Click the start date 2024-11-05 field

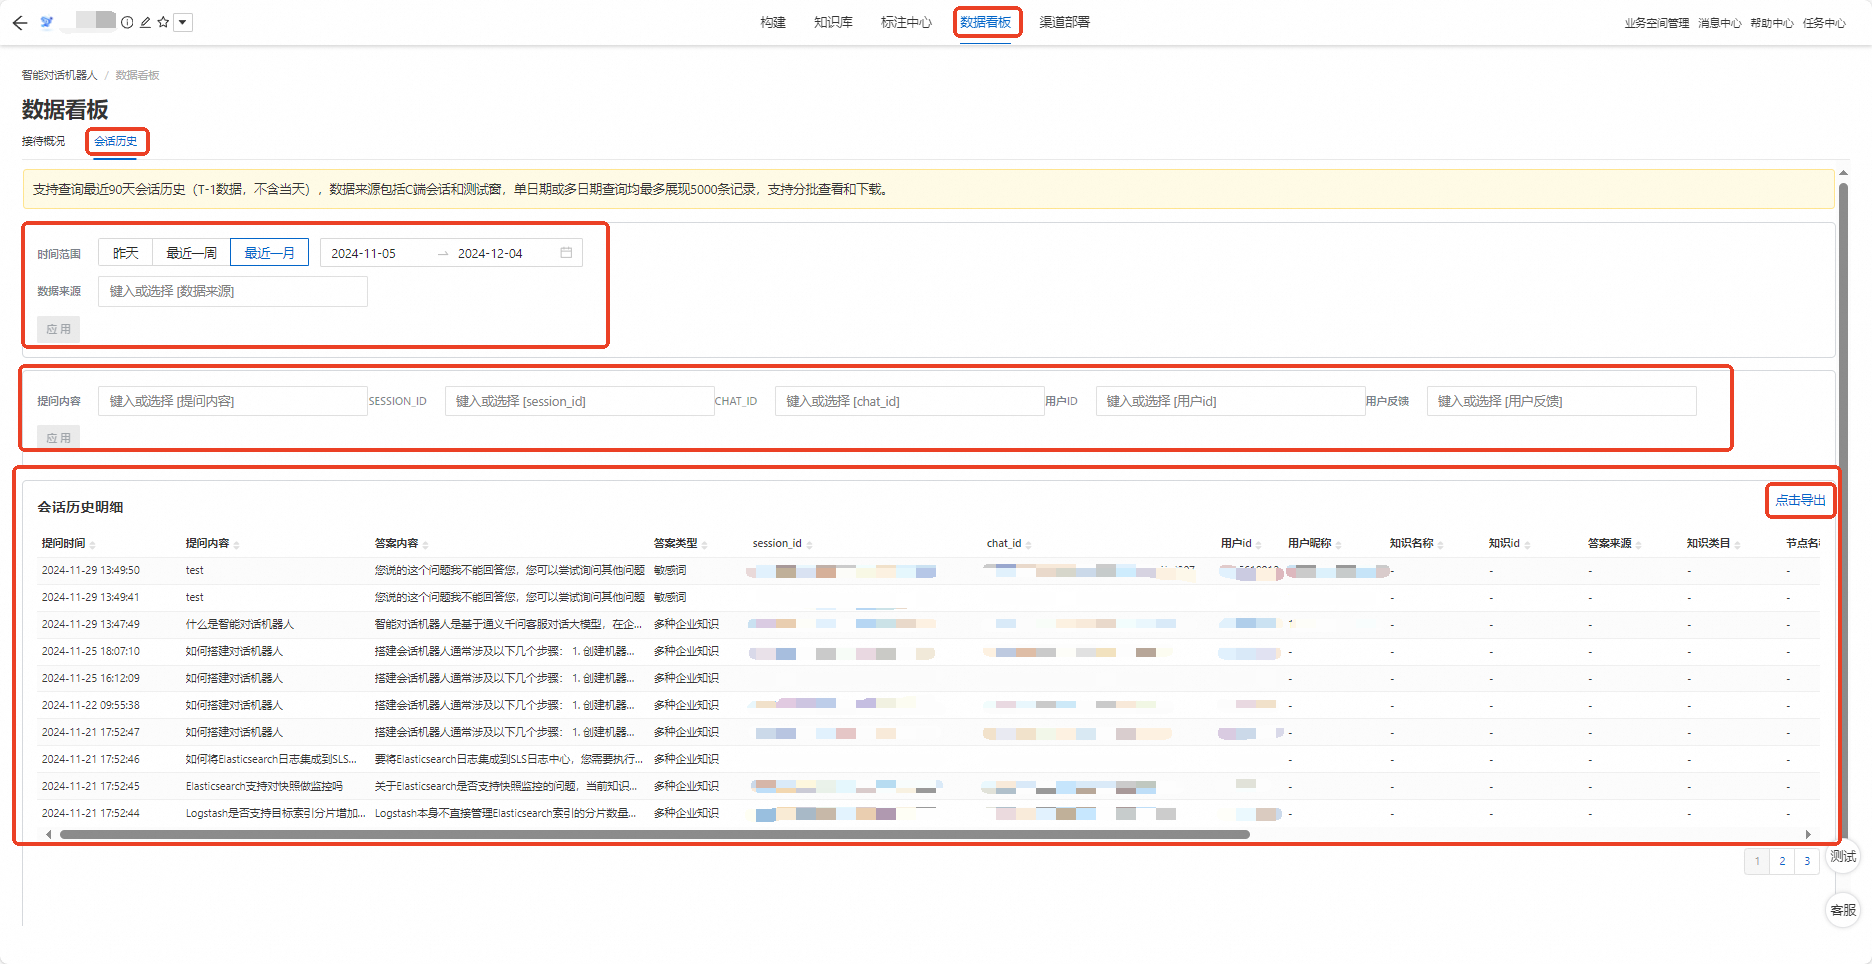[364, 253]
